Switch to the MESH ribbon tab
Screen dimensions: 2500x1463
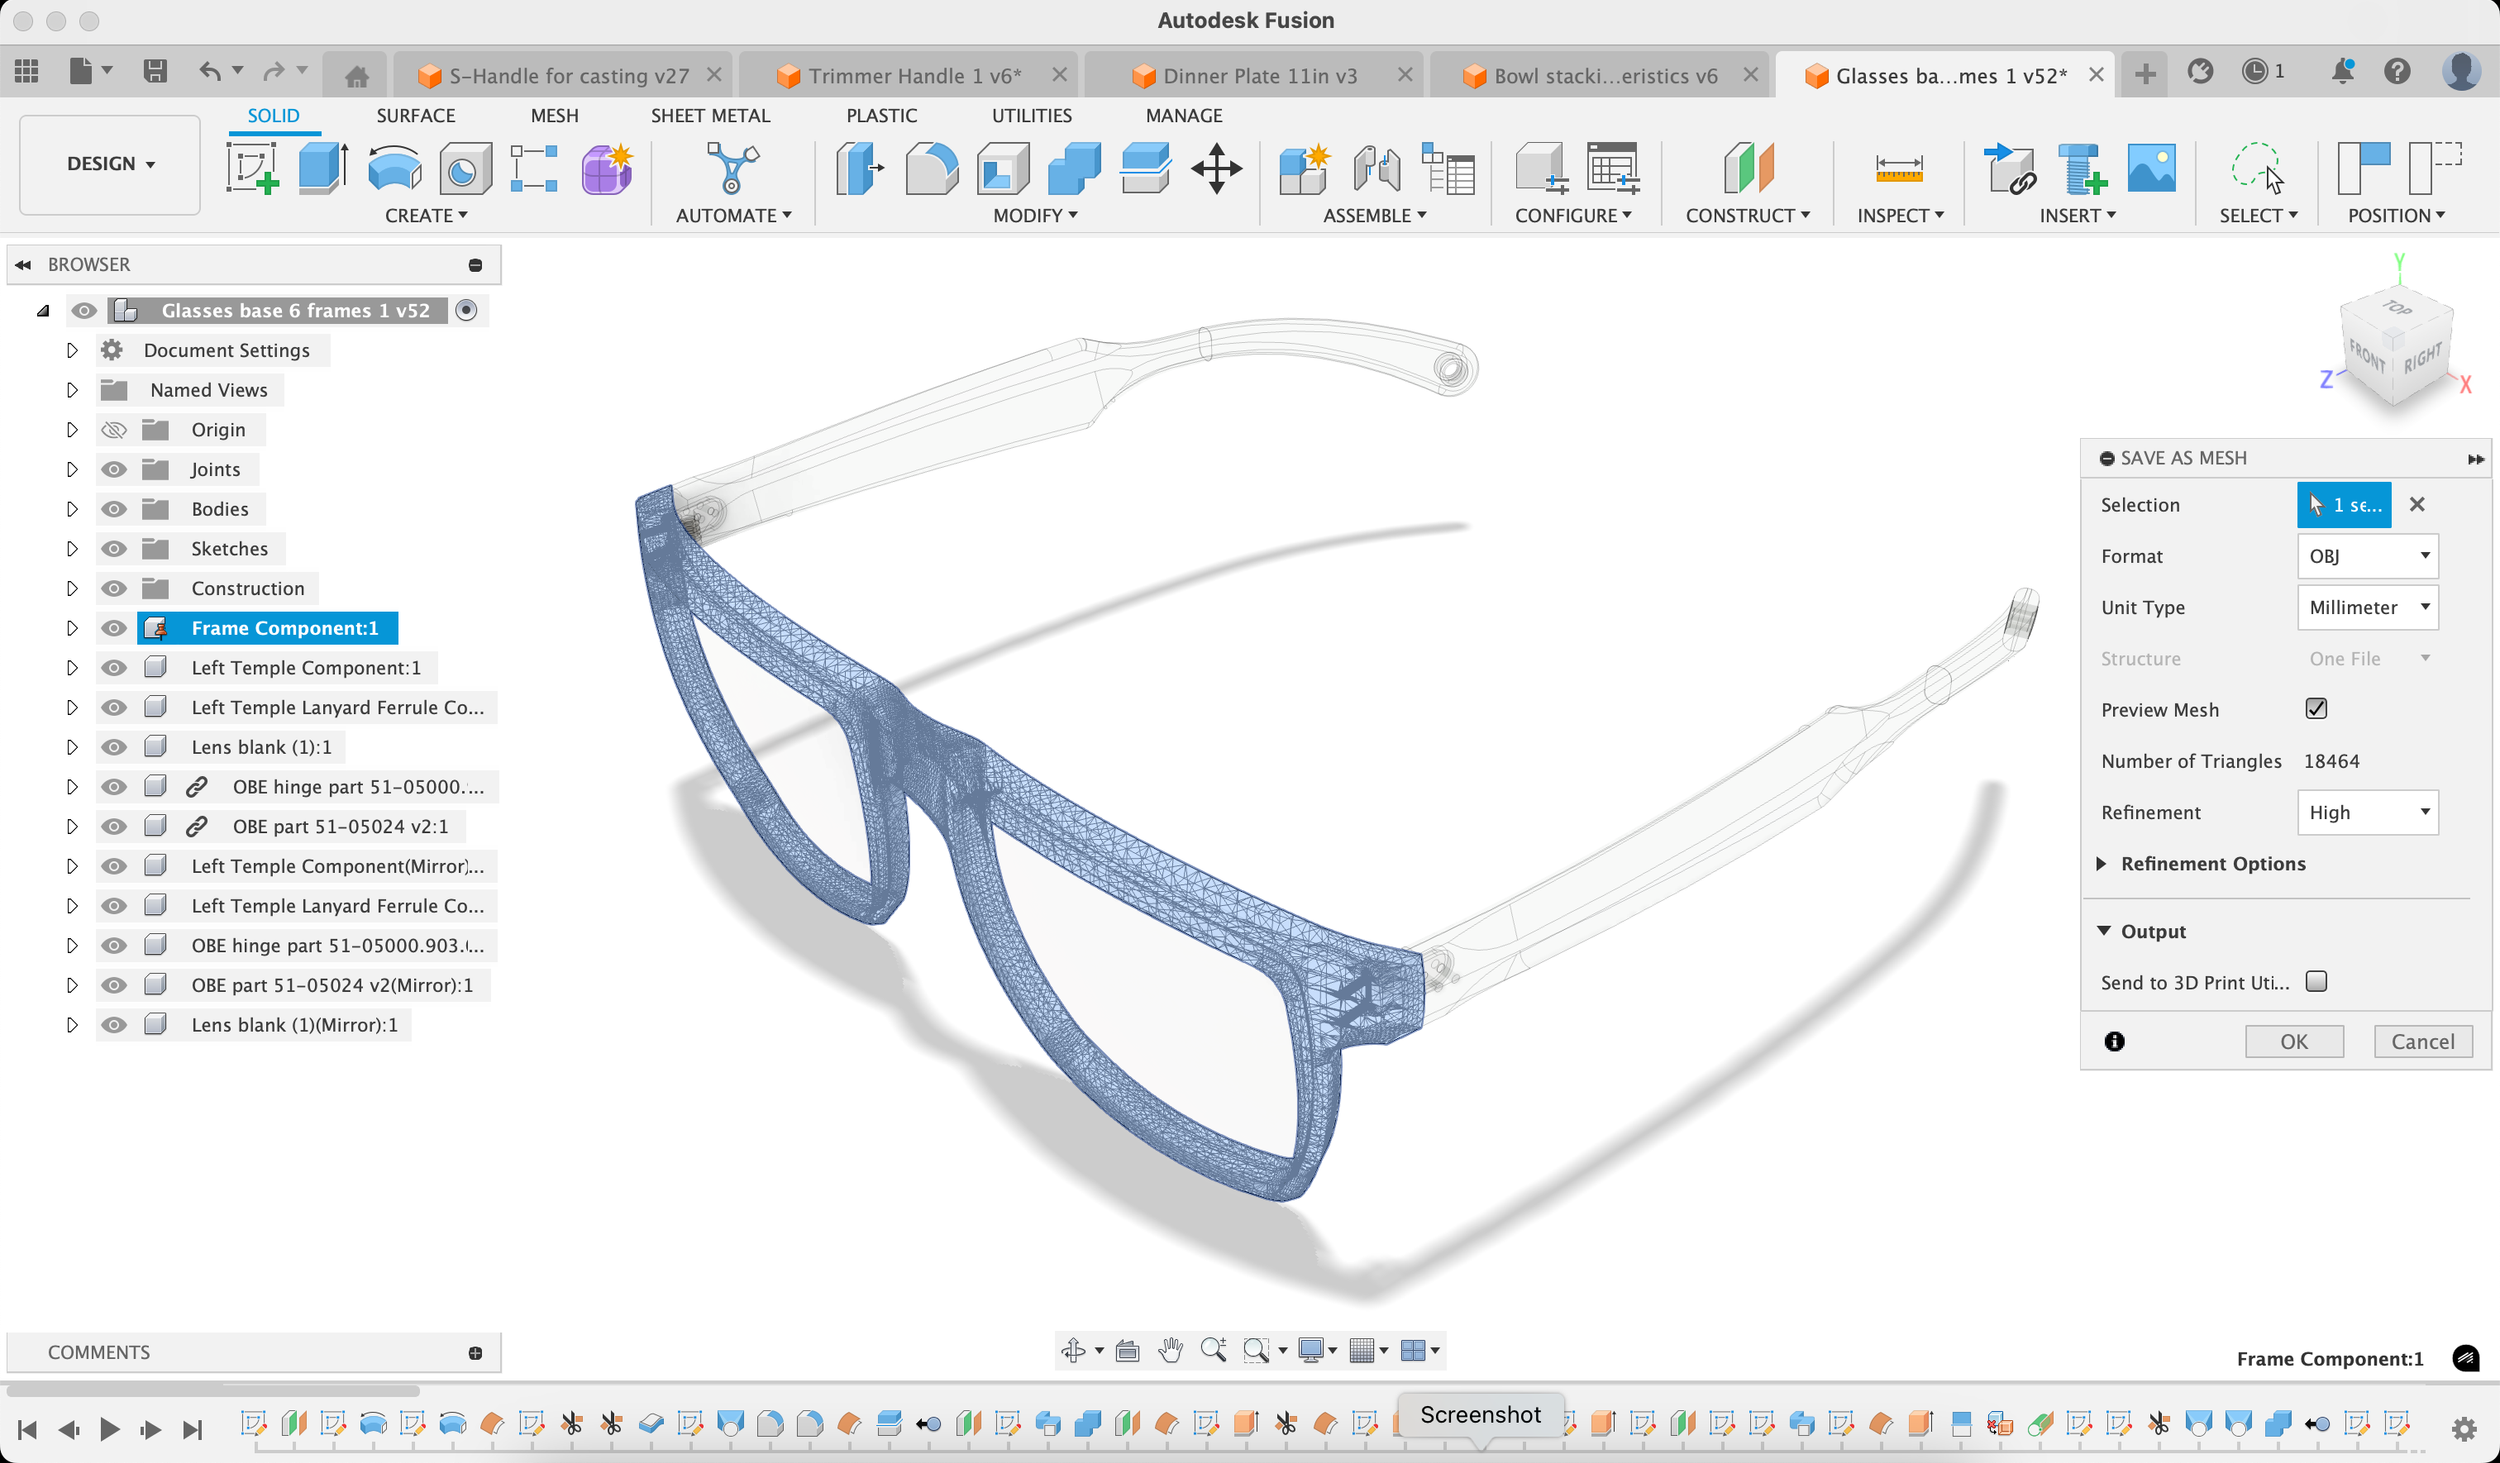click(x=554, y=116)
